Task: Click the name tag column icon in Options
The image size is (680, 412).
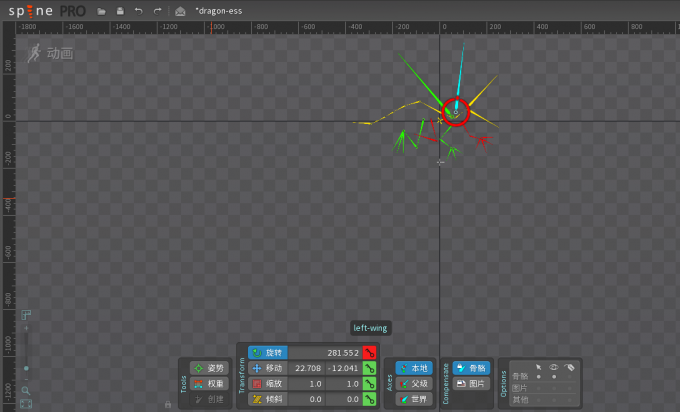Action: (569, 367)
